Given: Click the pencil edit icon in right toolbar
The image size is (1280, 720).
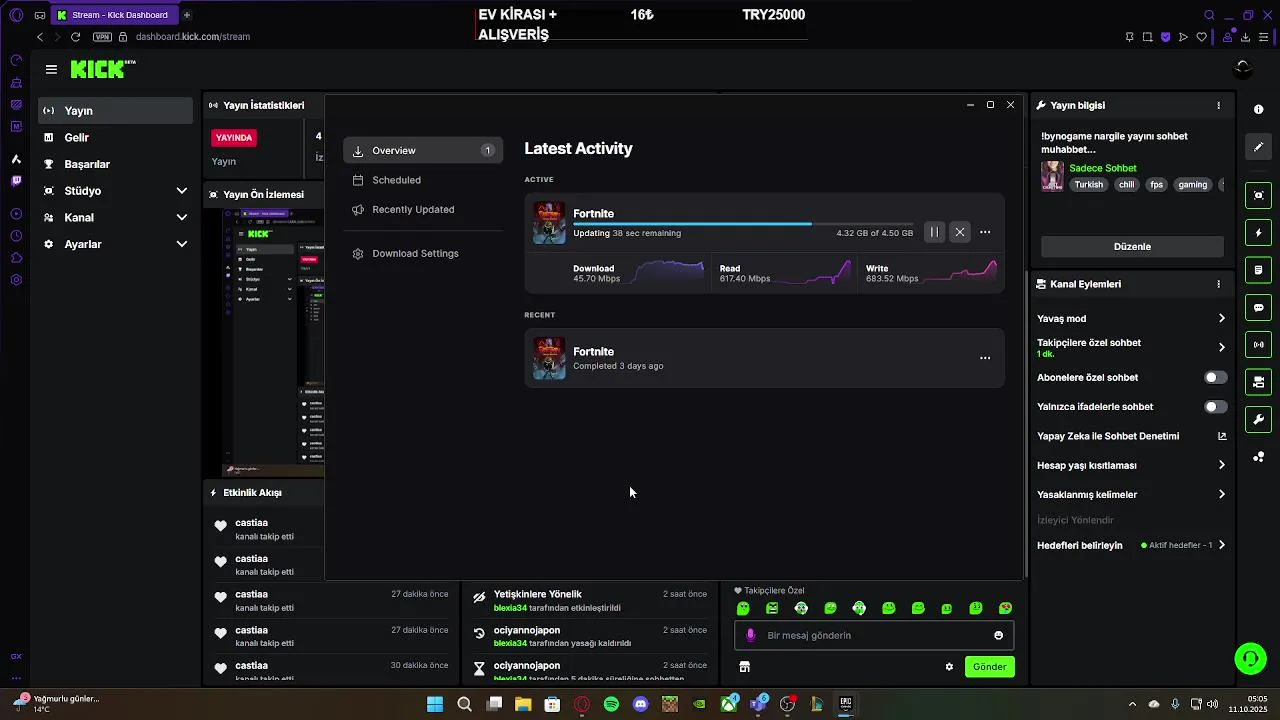Looking at the screenshot, I should pos(1259,147).
